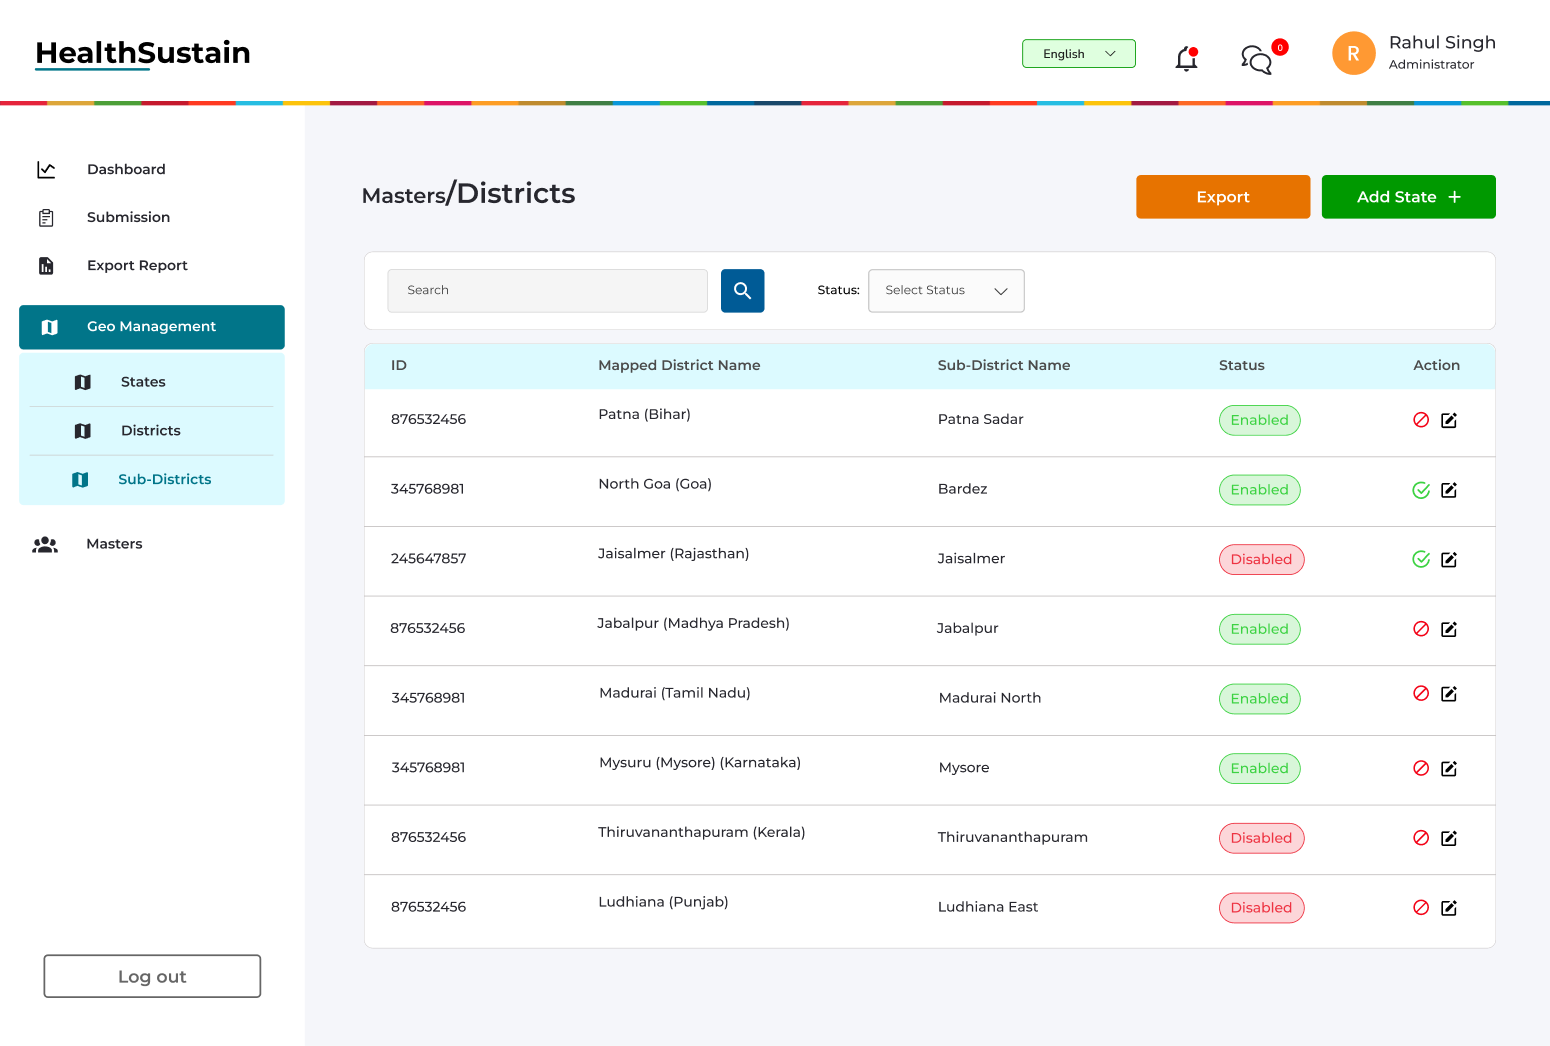Enable the Jaisalmer (Rajasthan) row via check icon
Image resolution: width=1550 pixels, height=1046 pixels.
click(1421, 559)
